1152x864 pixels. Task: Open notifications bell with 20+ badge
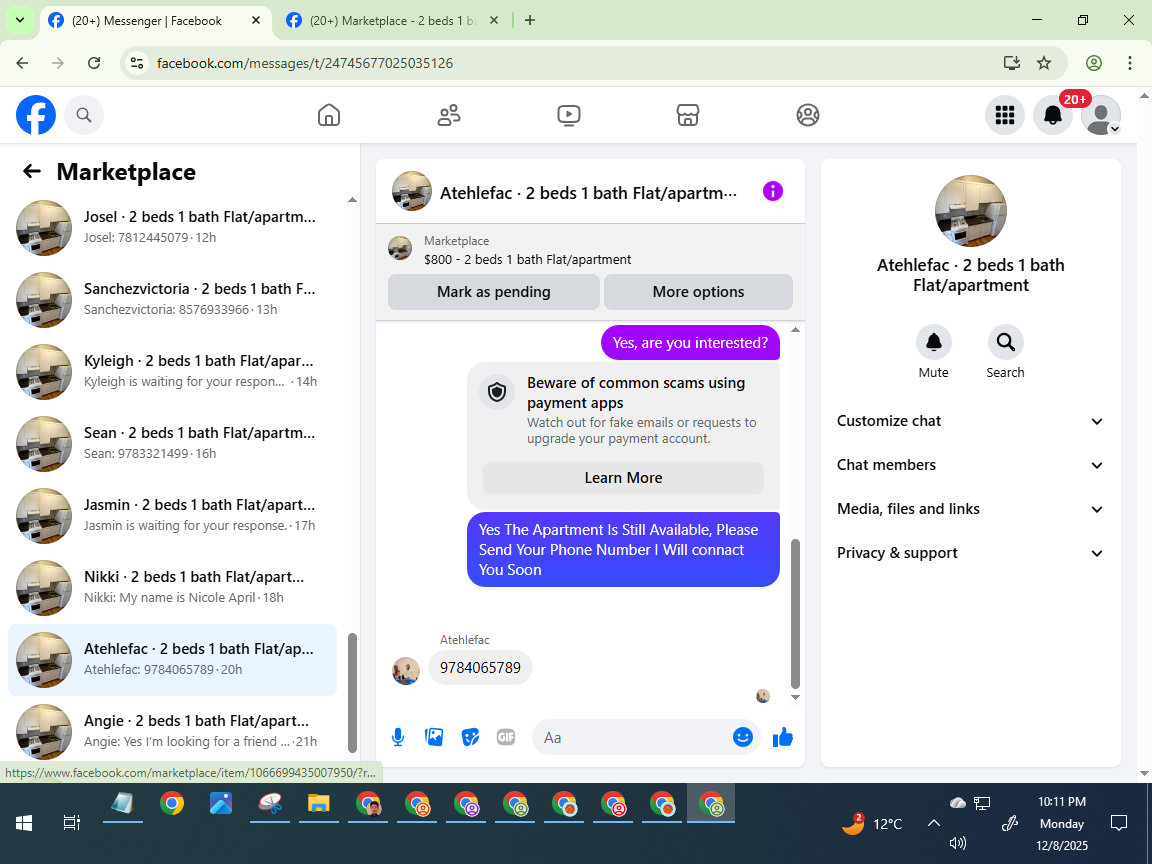pyautogui.click(x=1053, y=115)
